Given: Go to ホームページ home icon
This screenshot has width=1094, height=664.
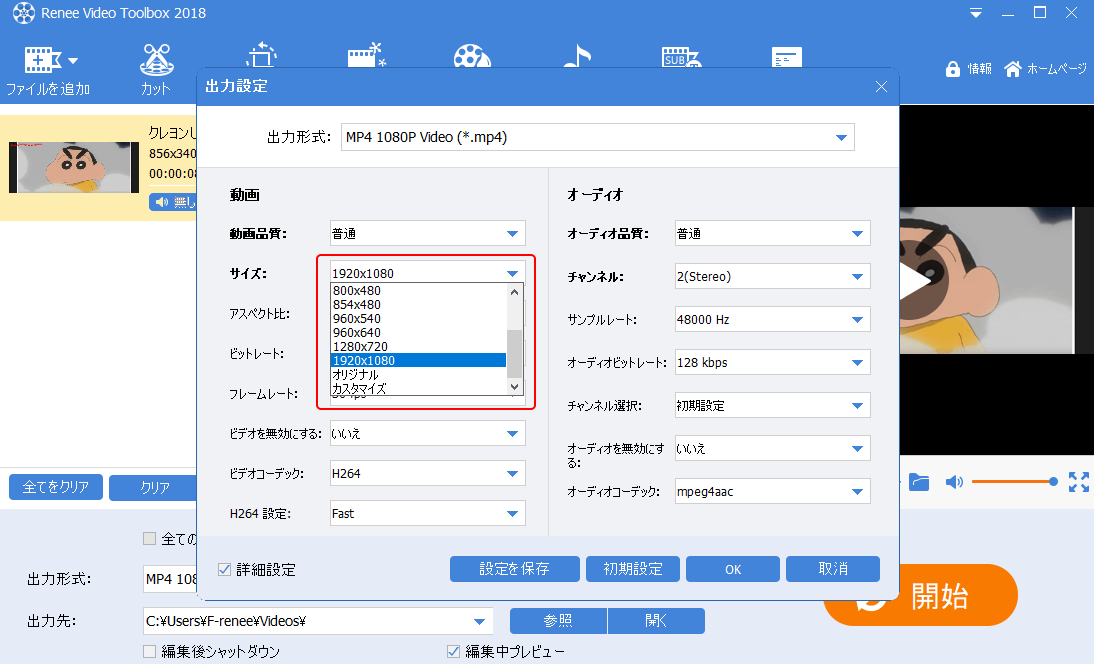Looking at the screenshot, I should 1012,68.
